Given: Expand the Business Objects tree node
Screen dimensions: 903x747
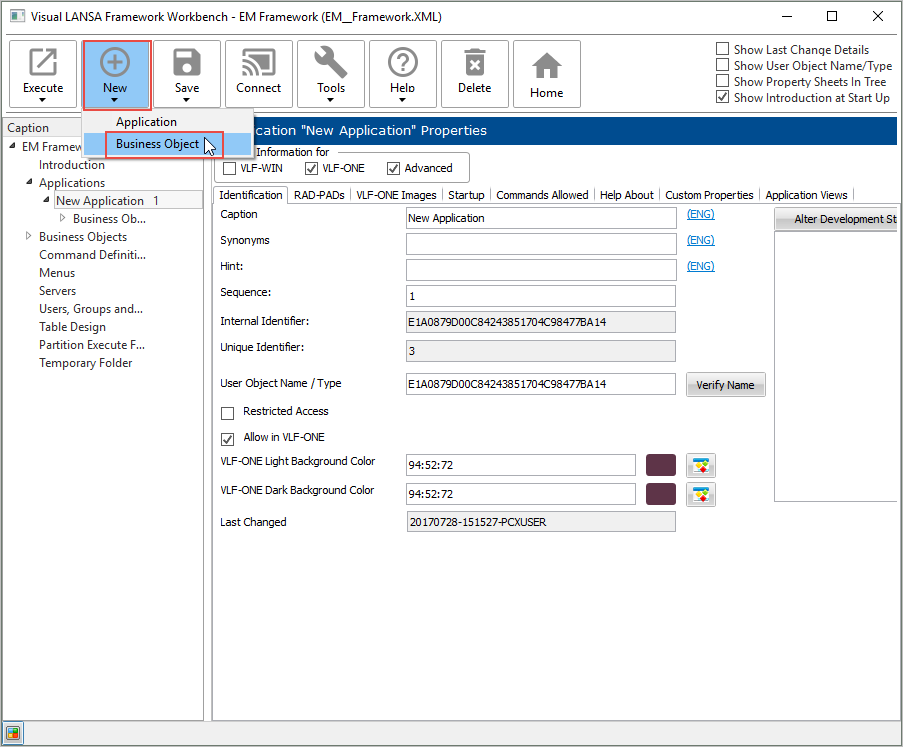Looking at the screenshot, I should (28, 237).
